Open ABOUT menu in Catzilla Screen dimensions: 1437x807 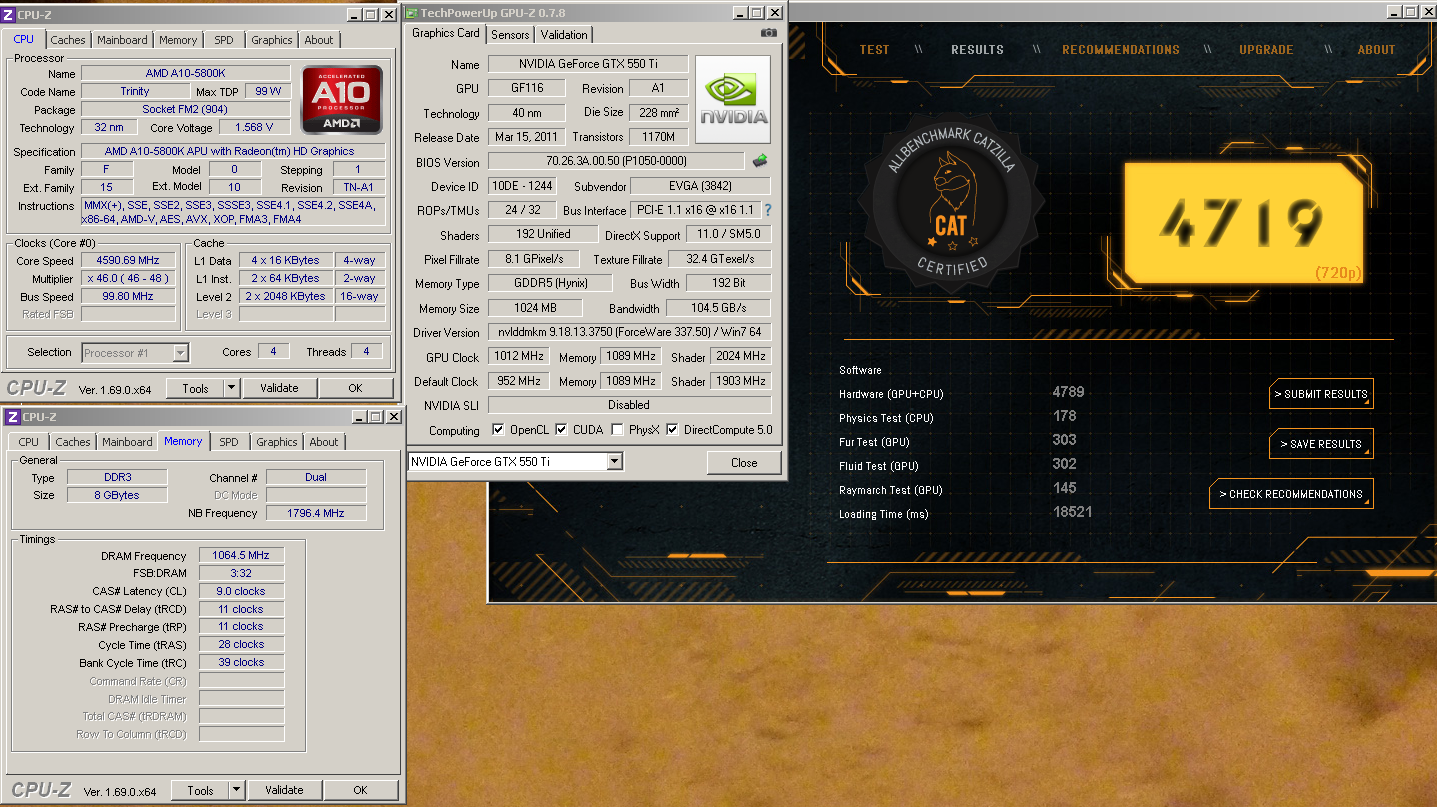click(x=1376, y=50)
